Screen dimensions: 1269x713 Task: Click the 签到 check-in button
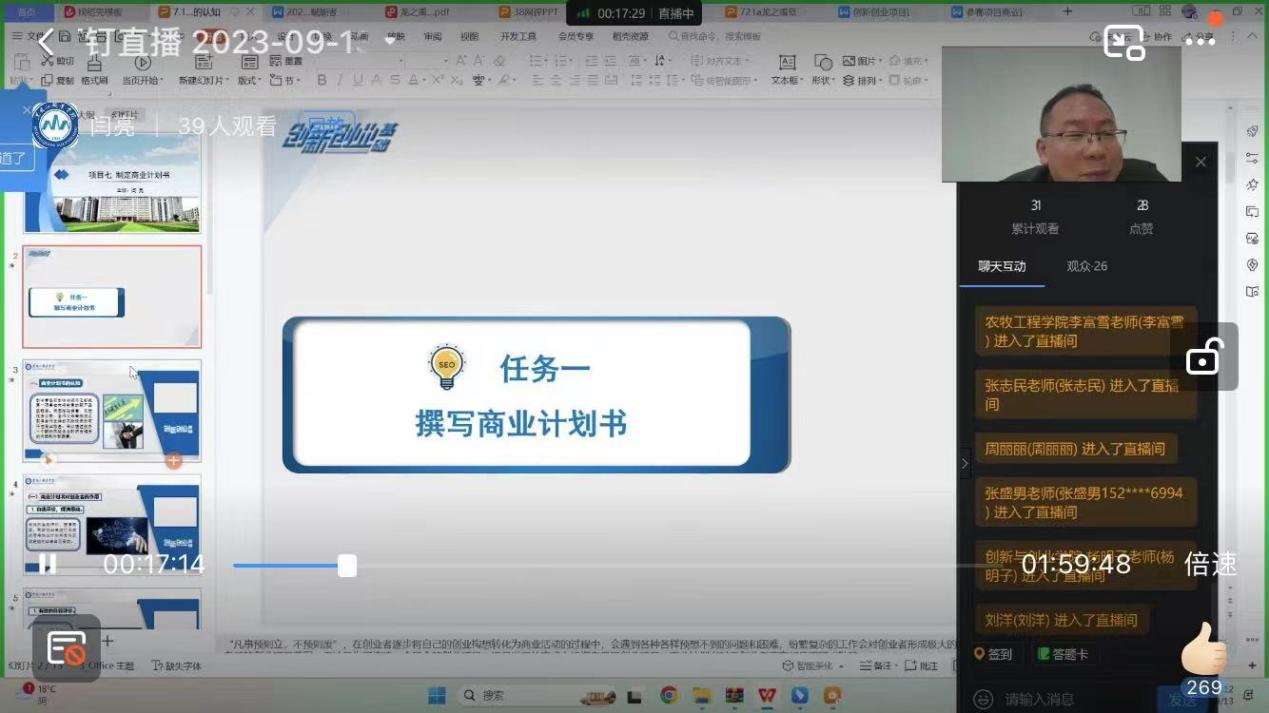[993, 654]
